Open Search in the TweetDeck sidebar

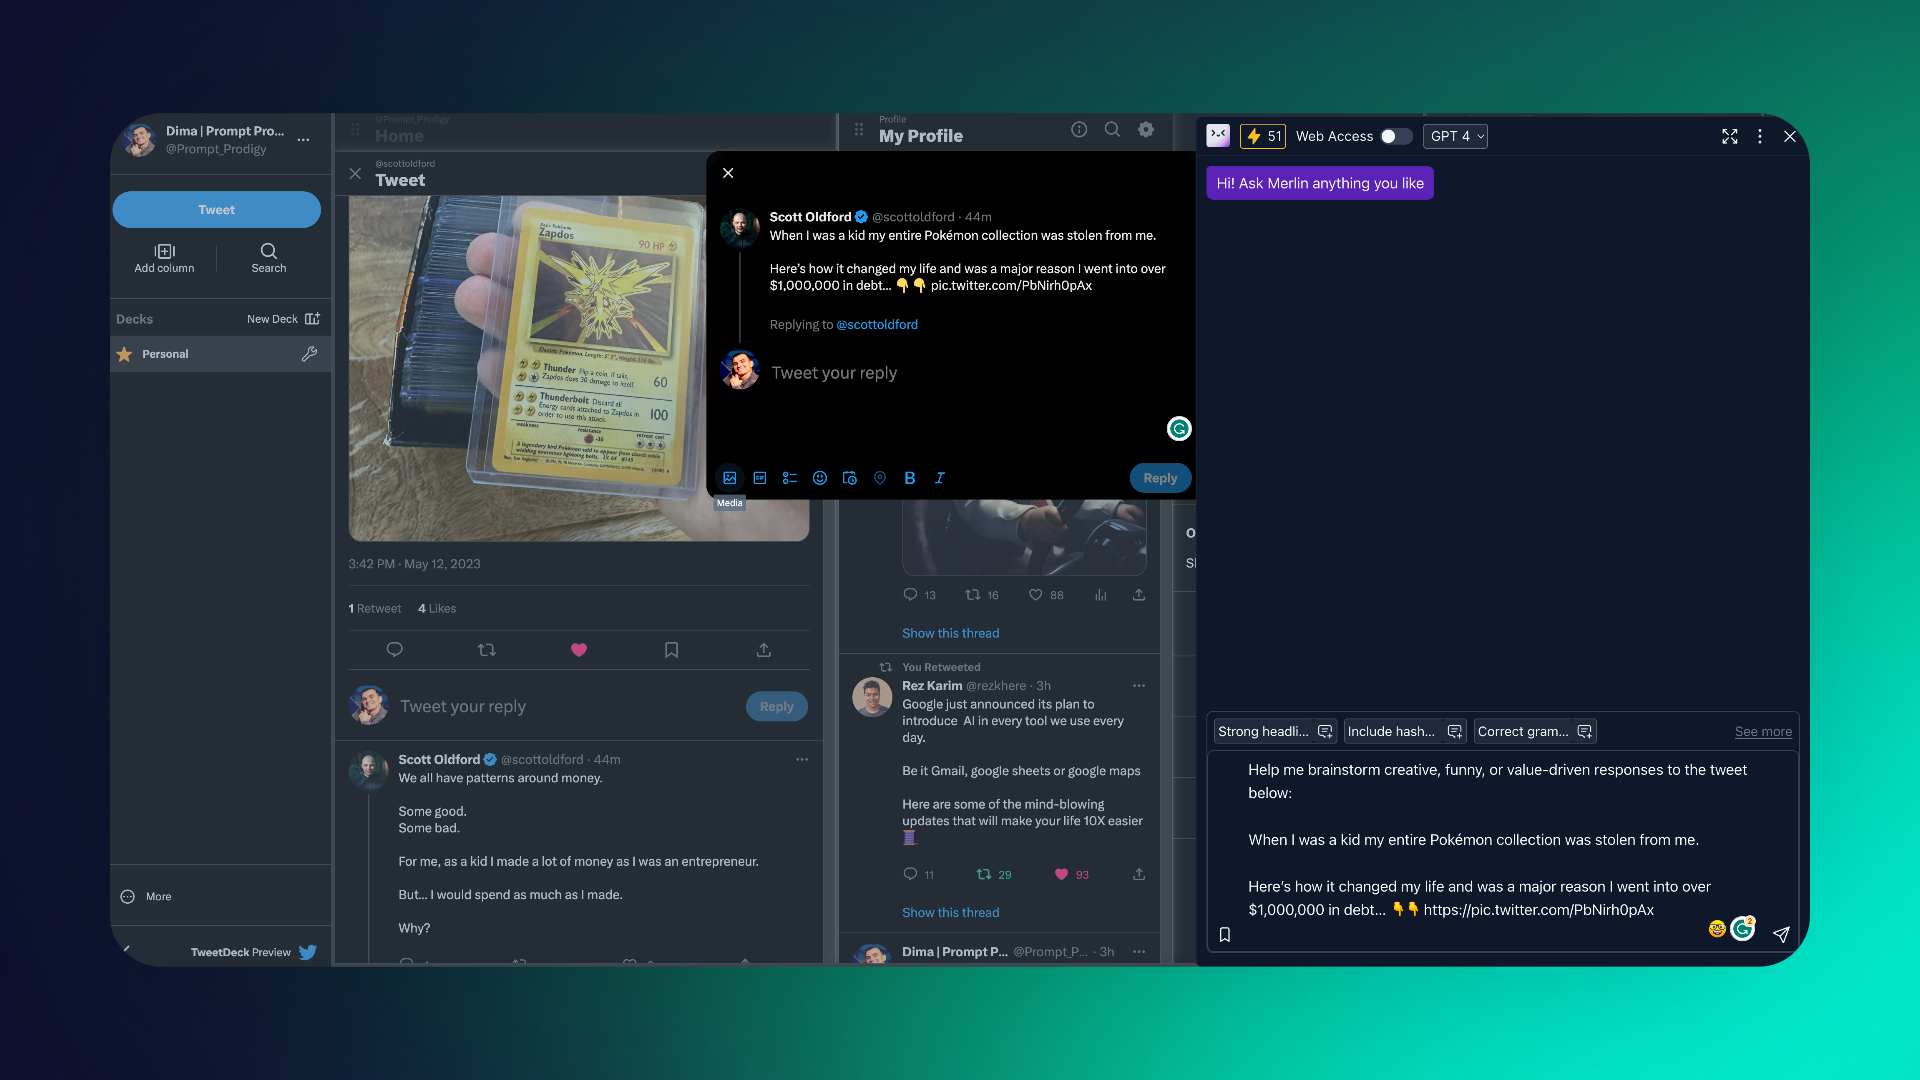(268, 258)
